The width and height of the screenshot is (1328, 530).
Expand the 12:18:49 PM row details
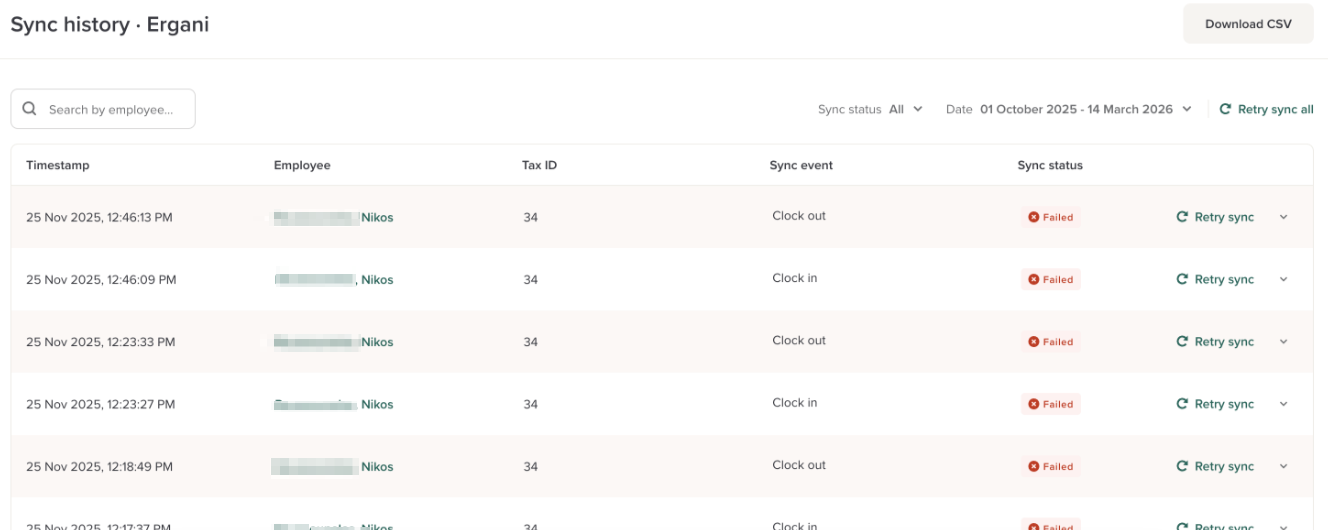(1284, 466)
